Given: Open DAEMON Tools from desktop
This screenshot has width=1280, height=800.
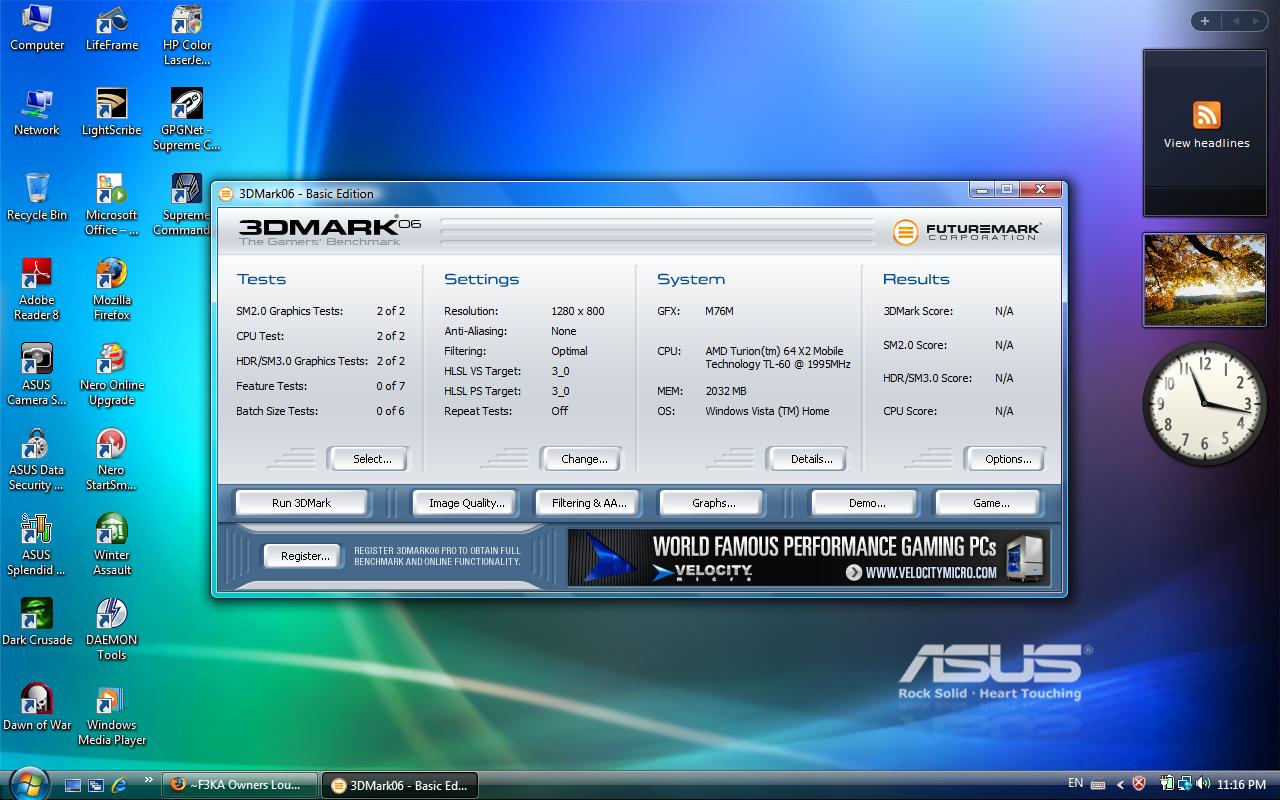Looking at the screenshot, I should pos(112,630).
